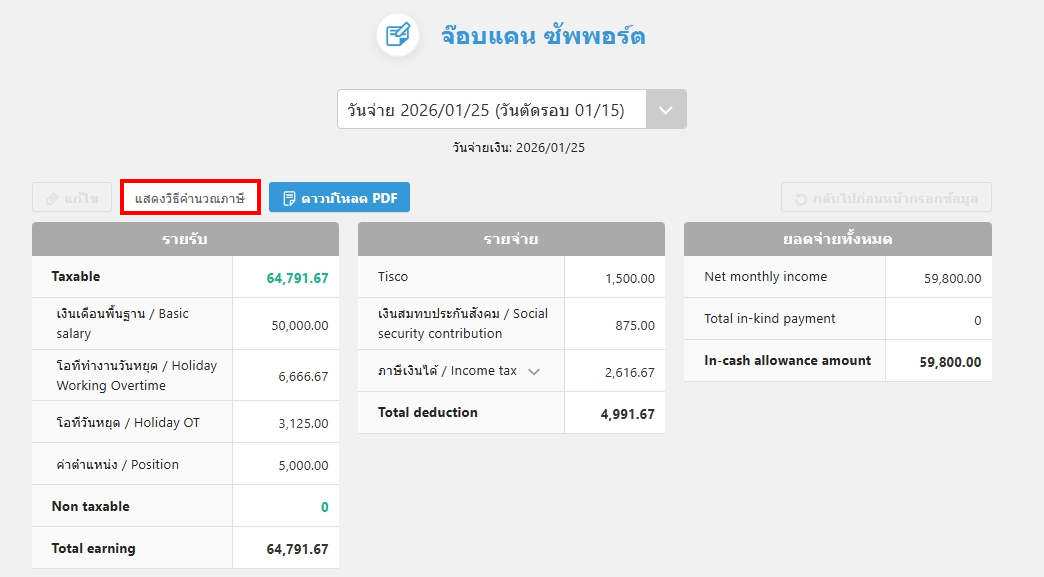Open the pay date 2026/01/25 dropdown
1044x577 pixels.
click(x=492, y=110)
